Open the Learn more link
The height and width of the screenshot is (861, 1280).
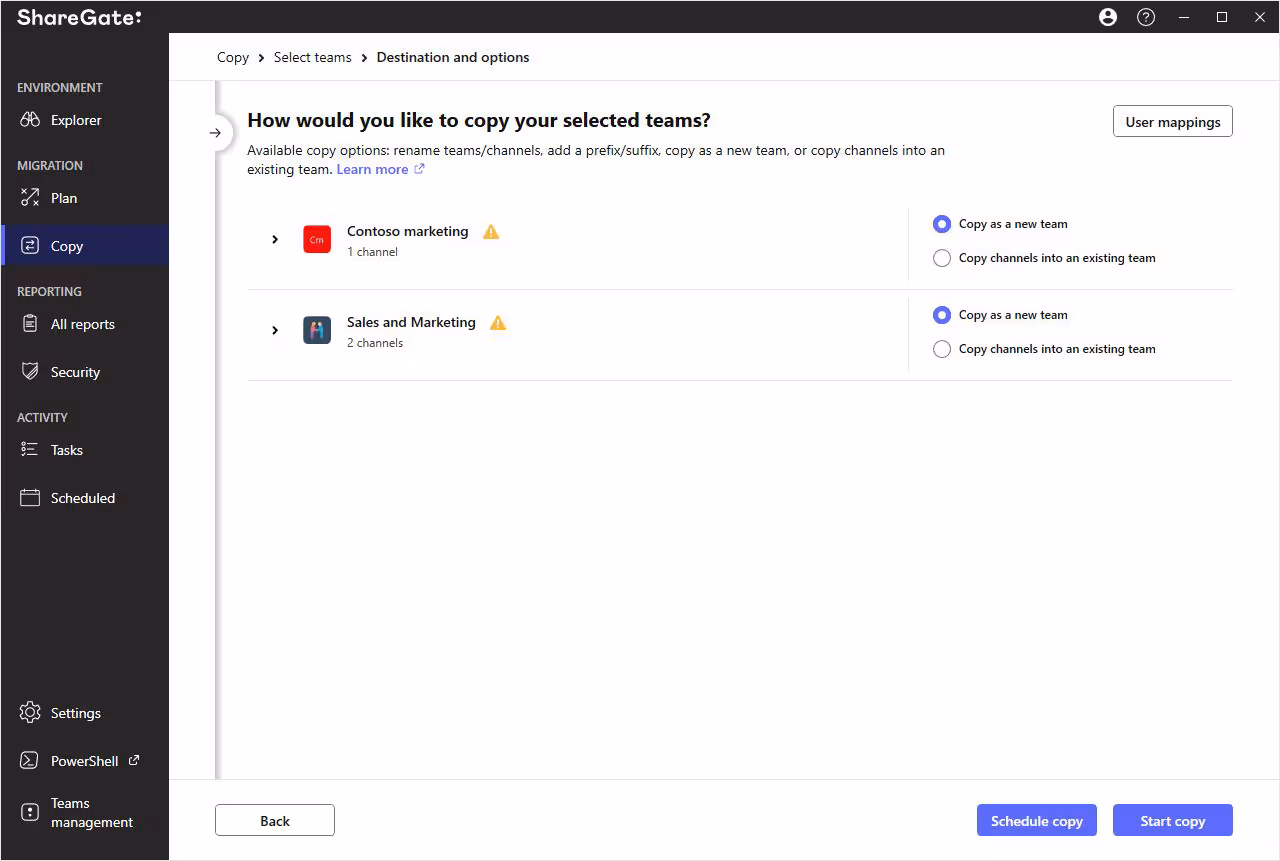click(372, 169)
